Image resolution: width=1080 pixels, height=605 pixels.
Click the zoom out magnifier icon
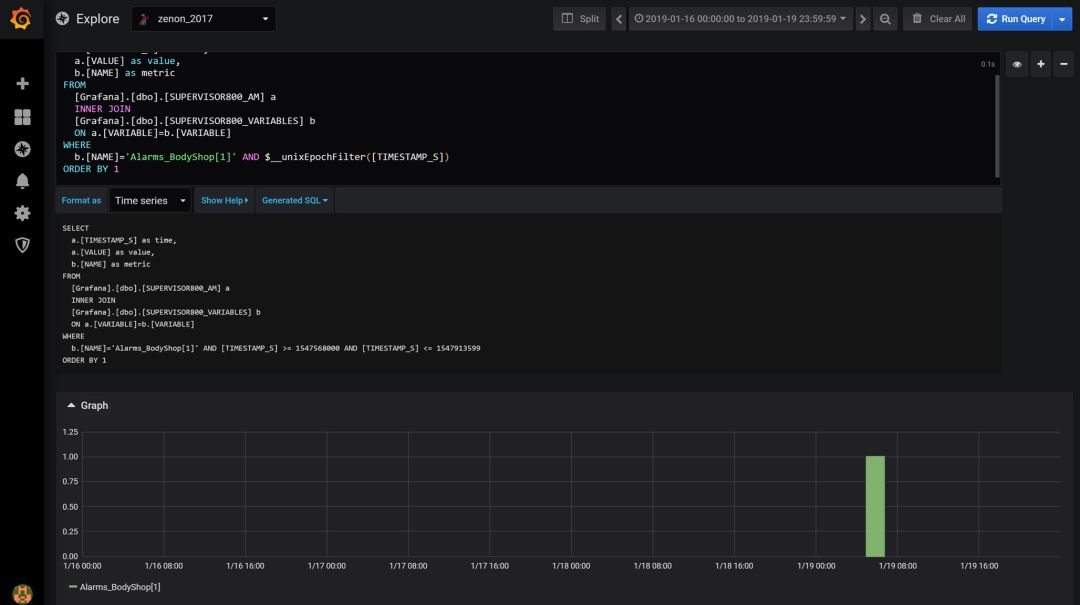tap(885, 19)
